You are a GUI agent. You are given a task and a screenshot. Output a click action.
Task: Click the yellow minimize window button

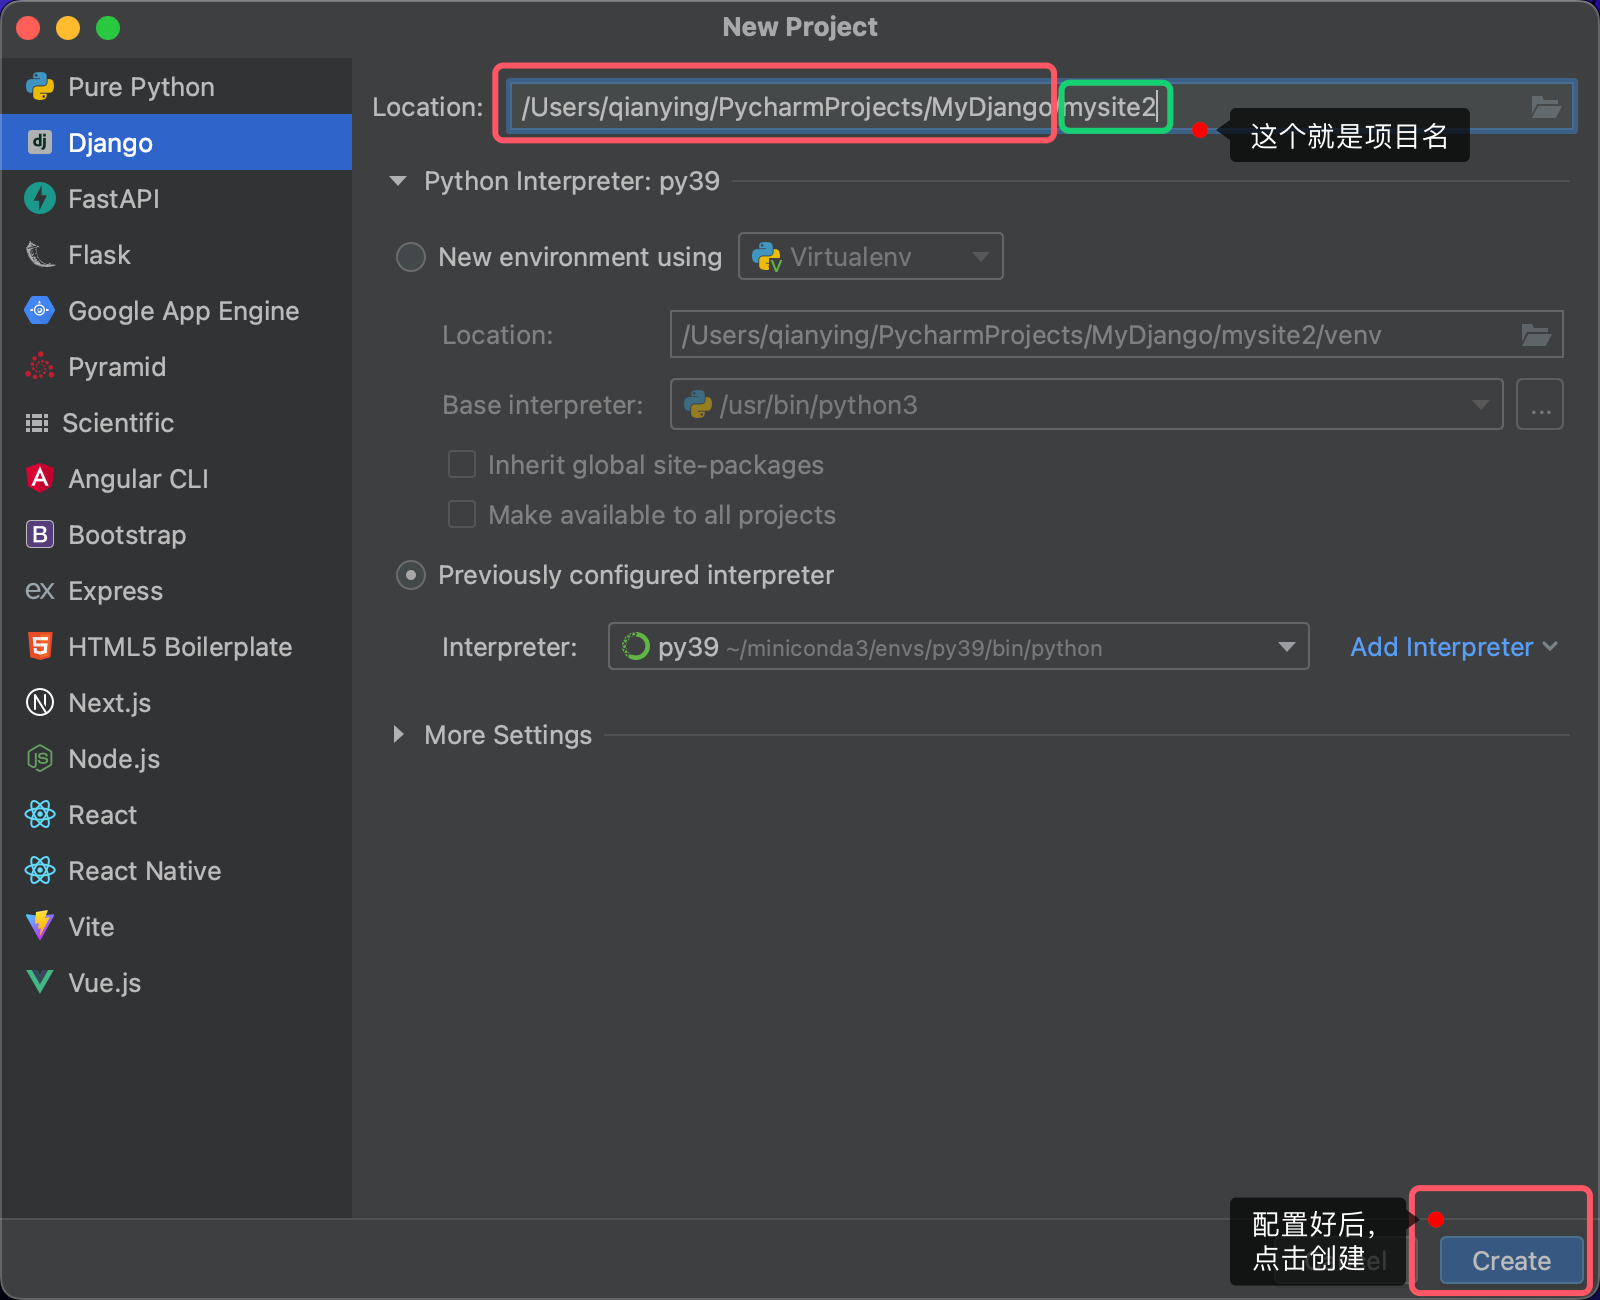tap(68, 28)
